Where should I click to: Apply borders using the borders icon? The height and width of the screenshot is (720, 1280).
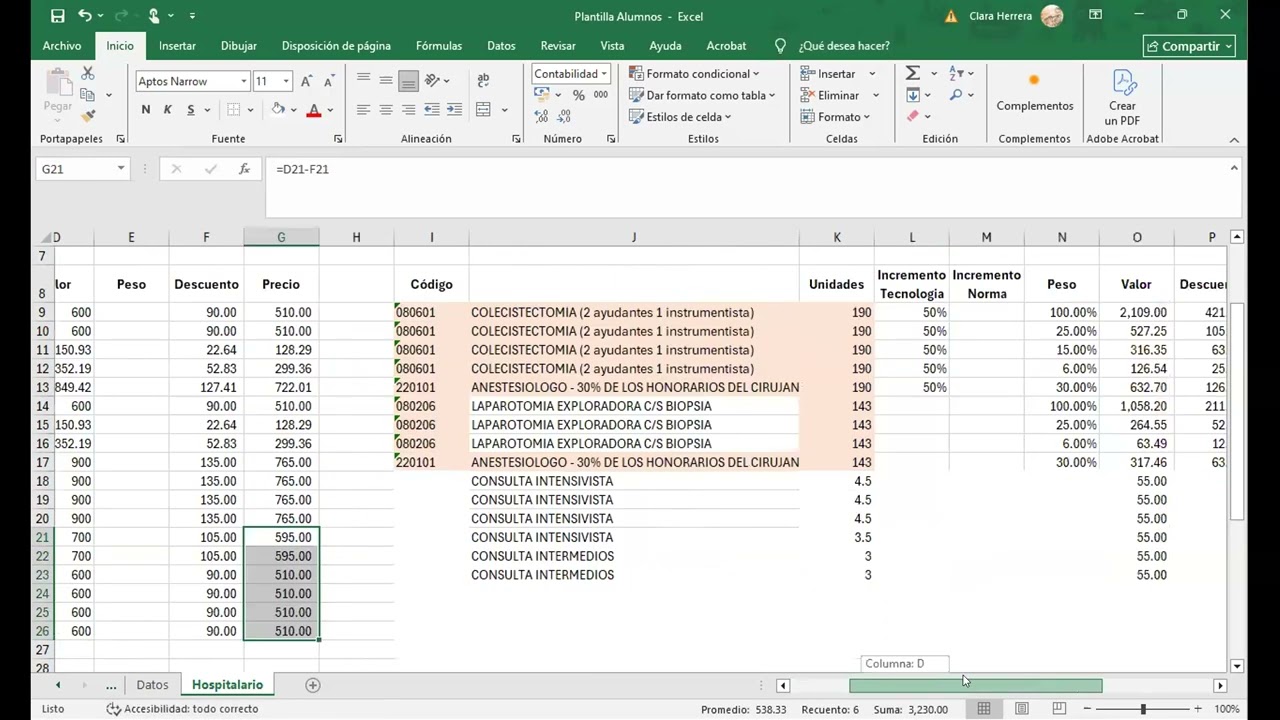point(233,110)
